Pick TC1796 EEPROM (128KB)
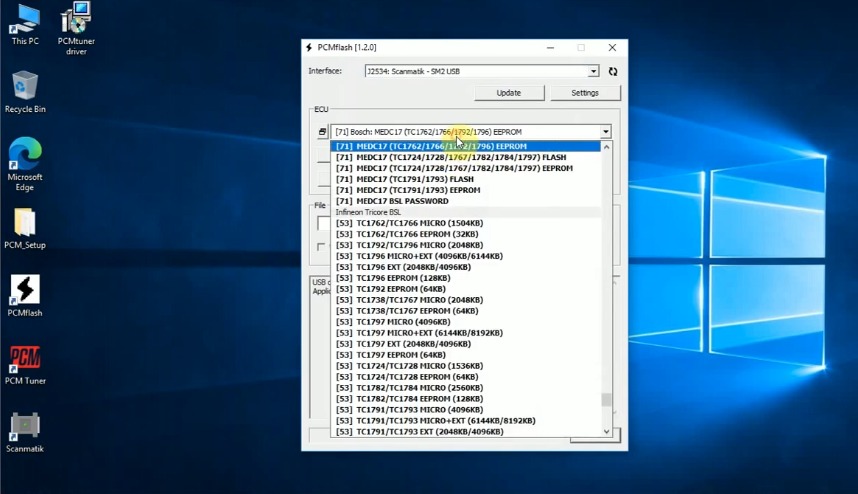The image size is (858, 494). coord(465,278)
